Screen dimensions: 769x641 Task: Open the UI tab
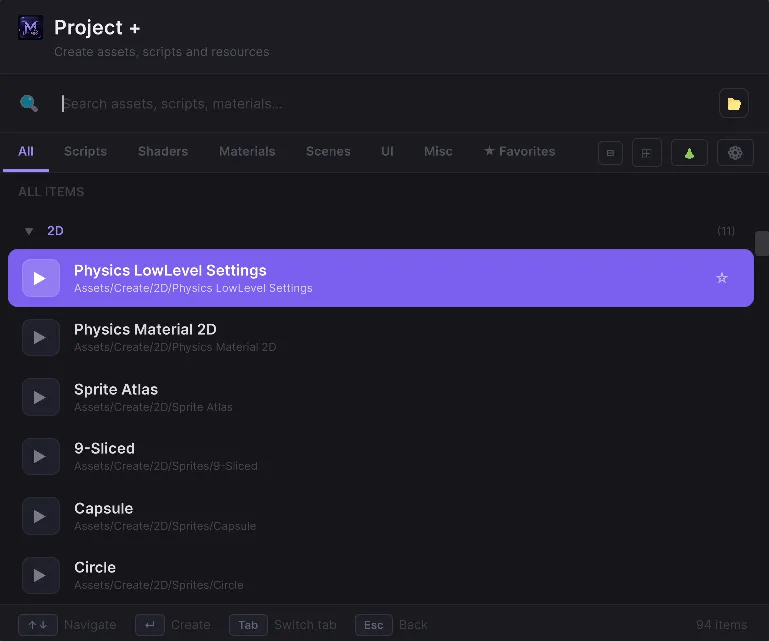point(387,152)
